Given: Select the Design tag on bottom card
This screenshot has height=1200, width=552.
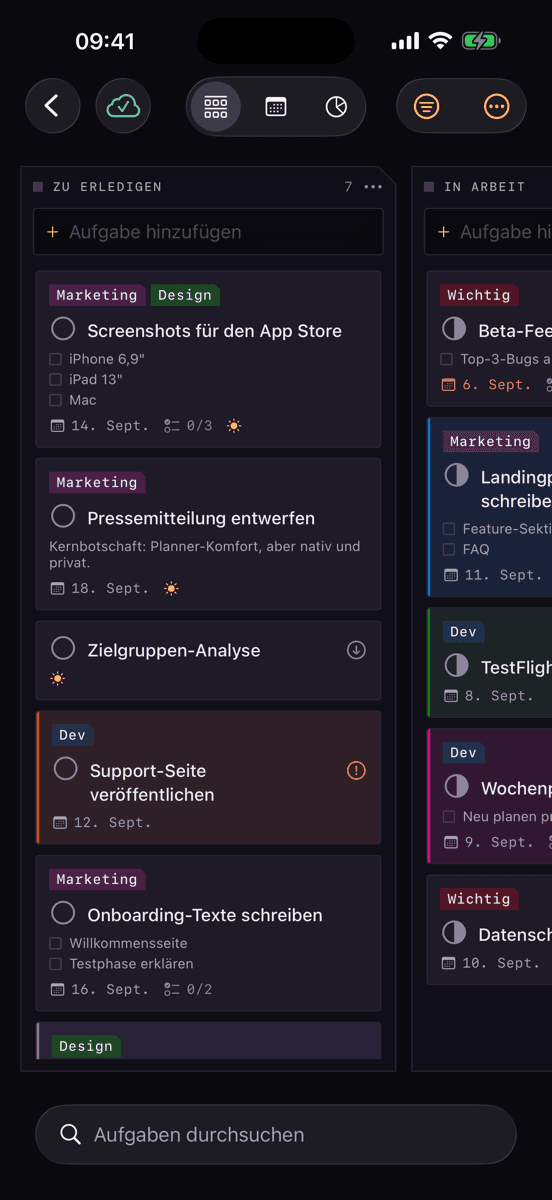Looking at the screenshot, I should tap(86, 1046).
